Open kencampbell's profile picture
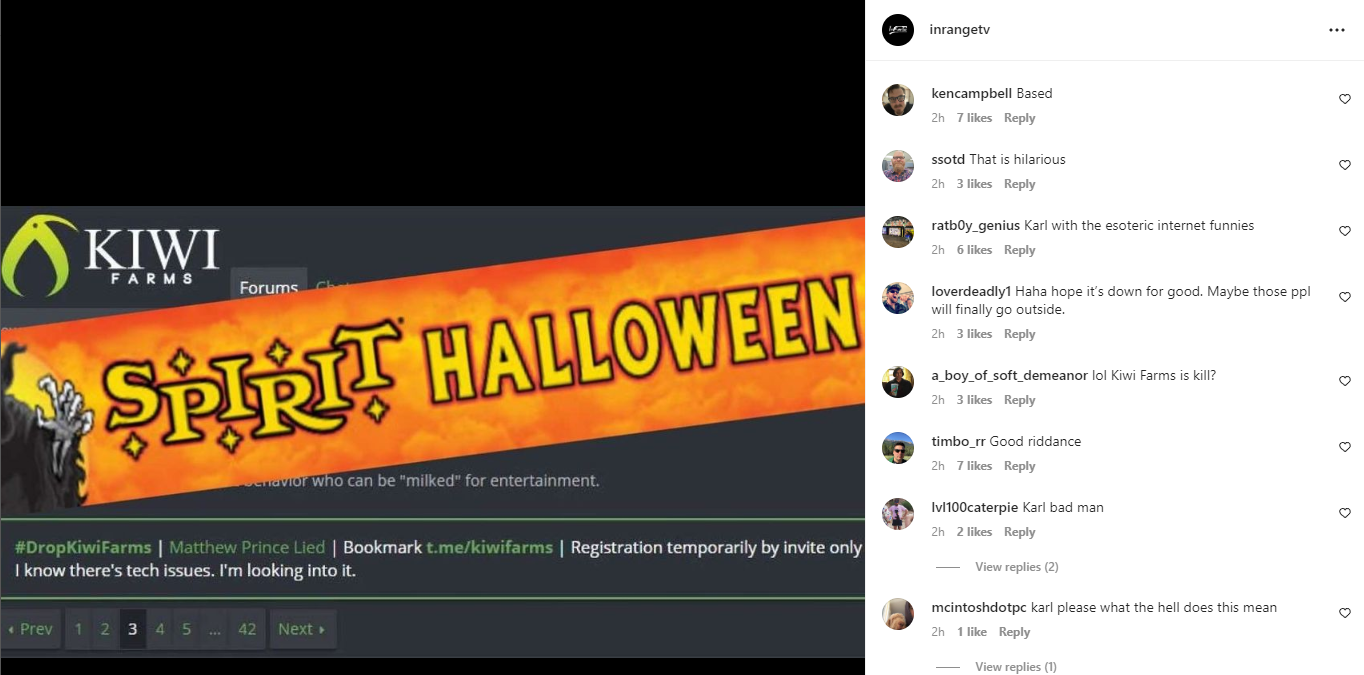The image size is (1364, 675). click(x=898, y=100)
